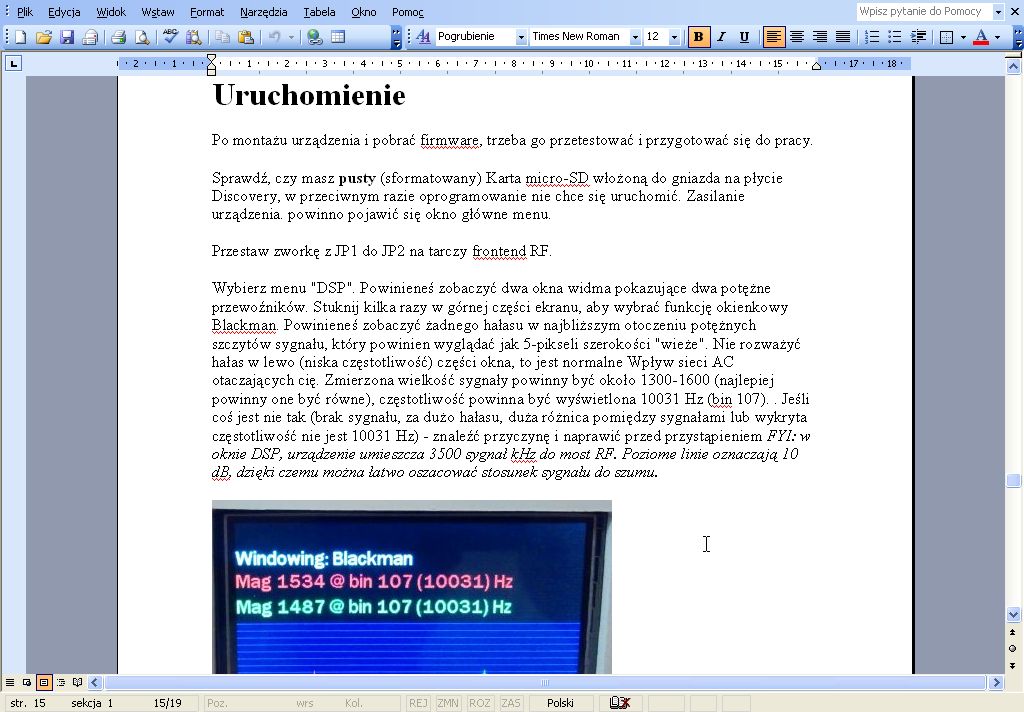Toggle Bold formatting button

click(x=699, y=37)
